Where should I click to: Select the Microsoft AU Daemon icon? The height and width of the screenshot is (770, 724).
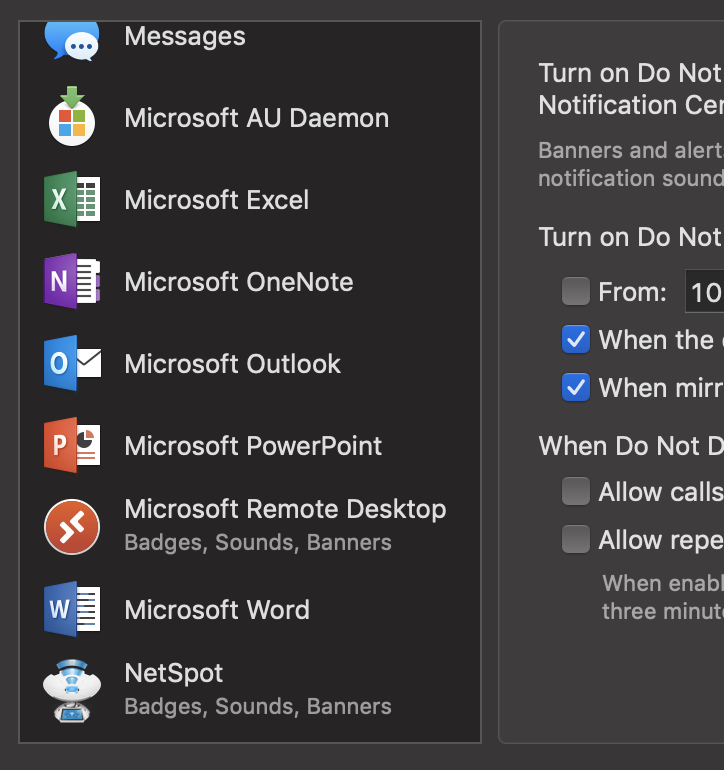[x=72, y=116]
